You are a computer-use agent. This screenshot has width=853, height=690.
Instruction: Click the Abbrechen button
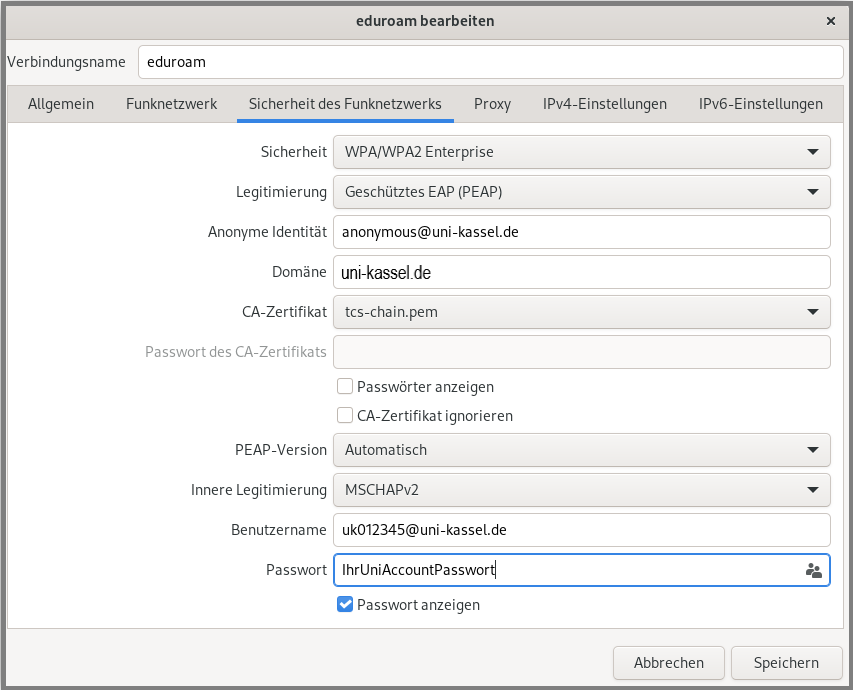668,662
